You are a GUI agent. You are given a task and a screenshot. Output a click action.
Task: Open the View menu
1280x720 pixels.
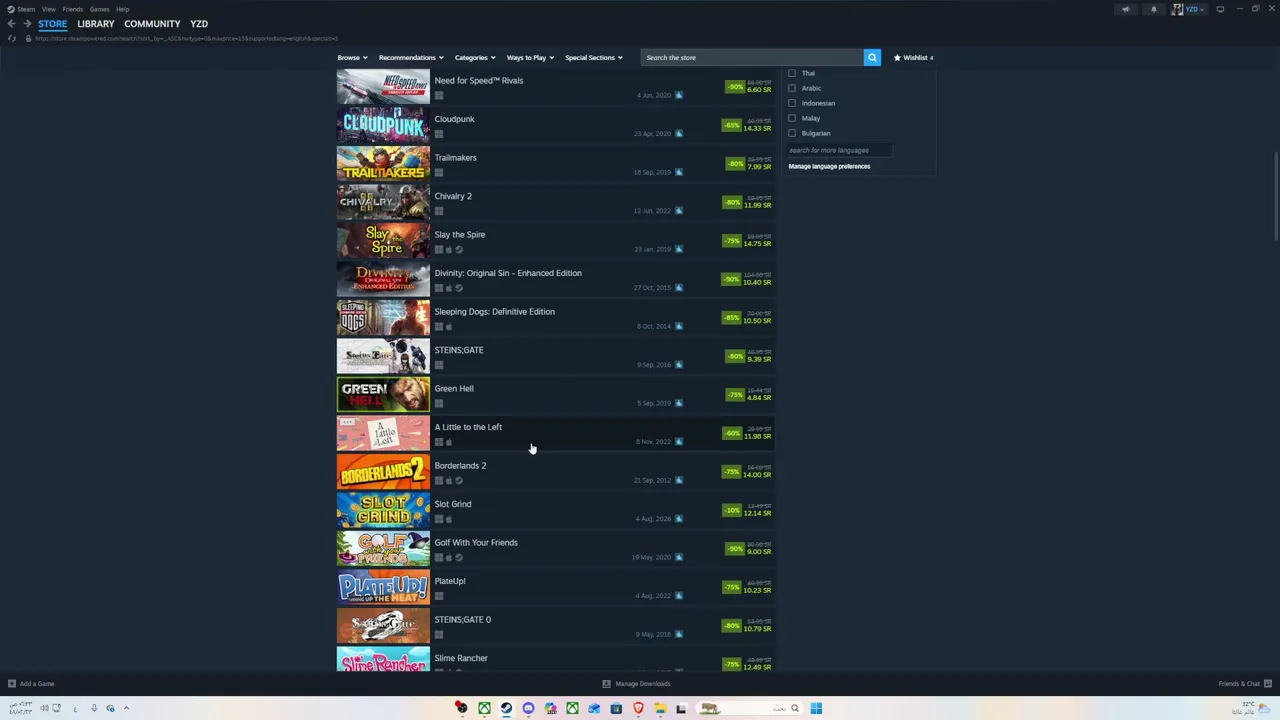[48, 9]
